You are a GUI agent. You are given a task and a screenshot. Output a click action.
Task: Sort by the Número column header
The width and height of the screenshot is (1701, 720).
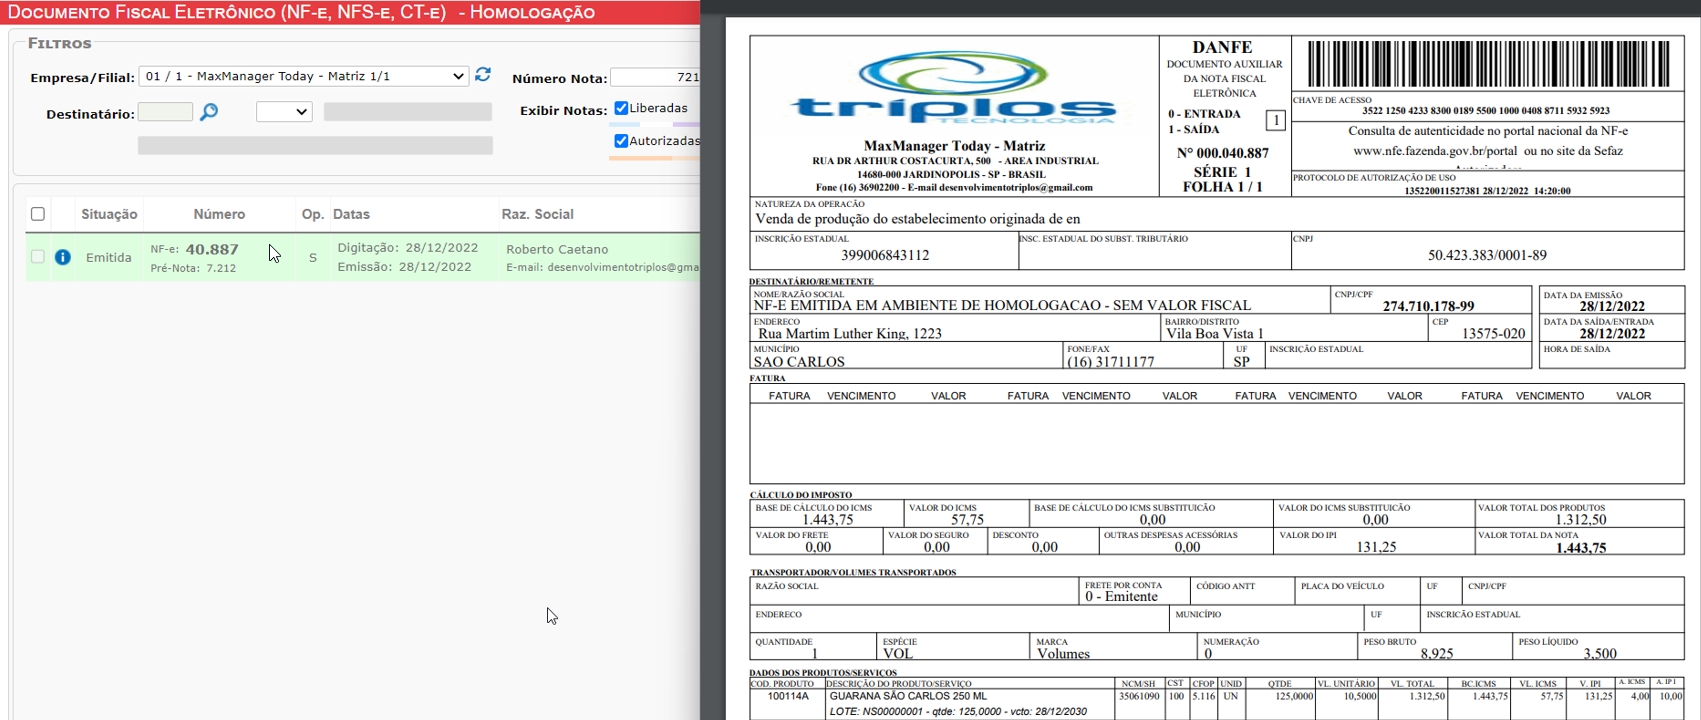(219, 214)
